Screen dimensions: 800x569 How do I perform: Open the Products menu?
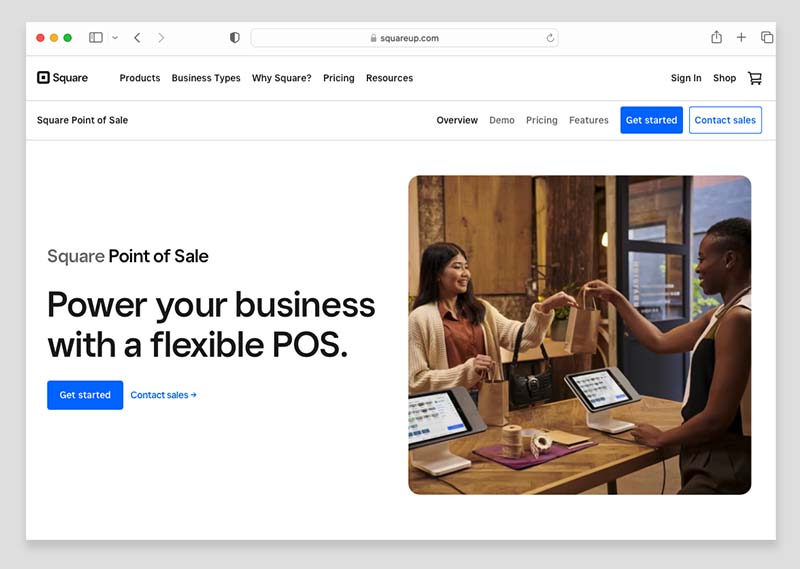tap(140, 78)
